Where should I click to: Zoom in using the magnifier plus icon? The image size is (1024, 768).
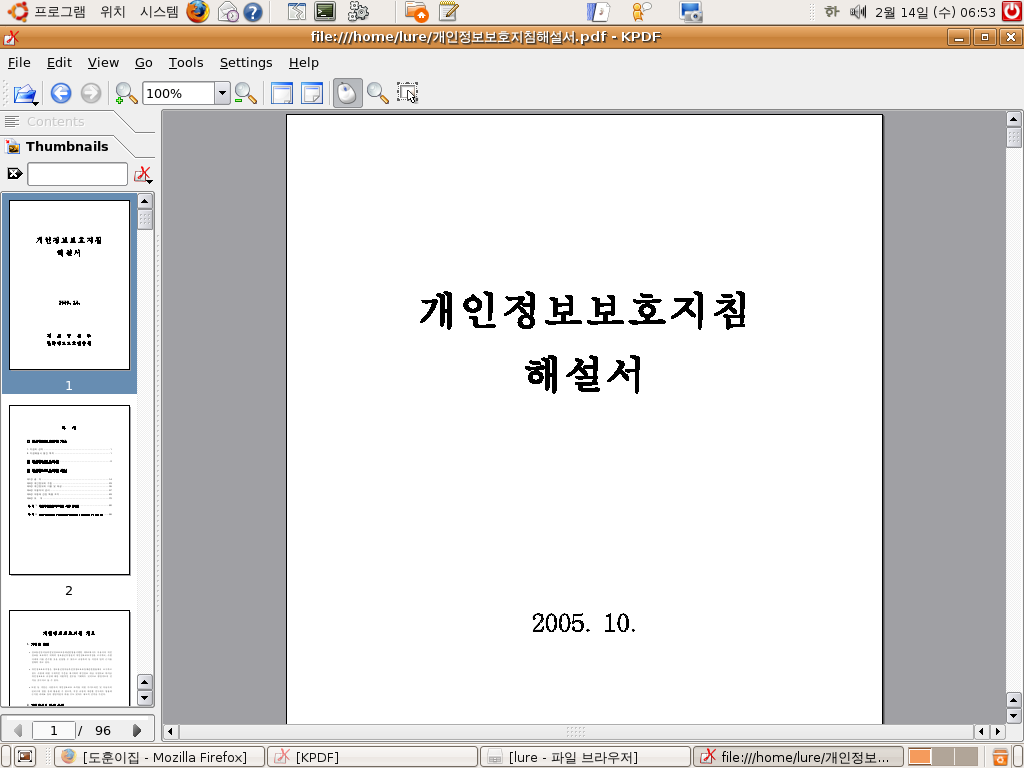coord(124,92)
